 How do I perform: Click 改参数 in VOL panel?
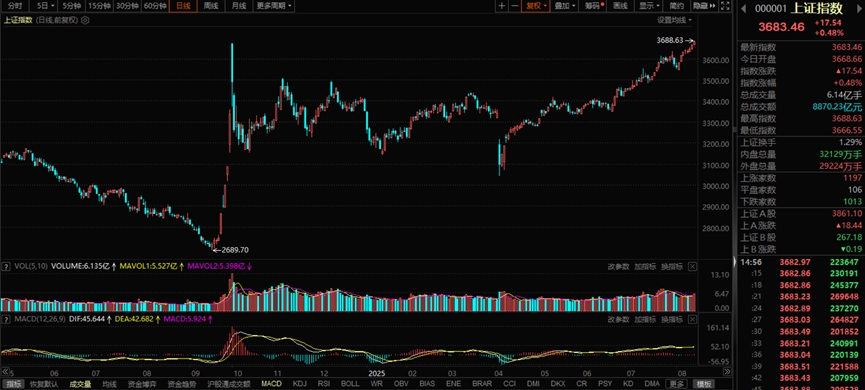tap(619, 266)
